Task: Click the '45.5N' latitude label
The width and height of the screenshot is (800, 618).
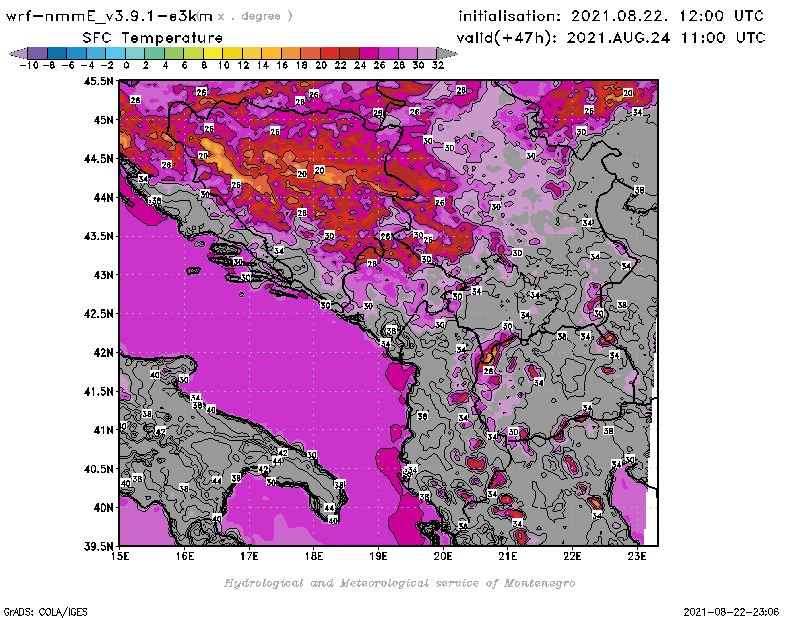Action: [98, 81]
